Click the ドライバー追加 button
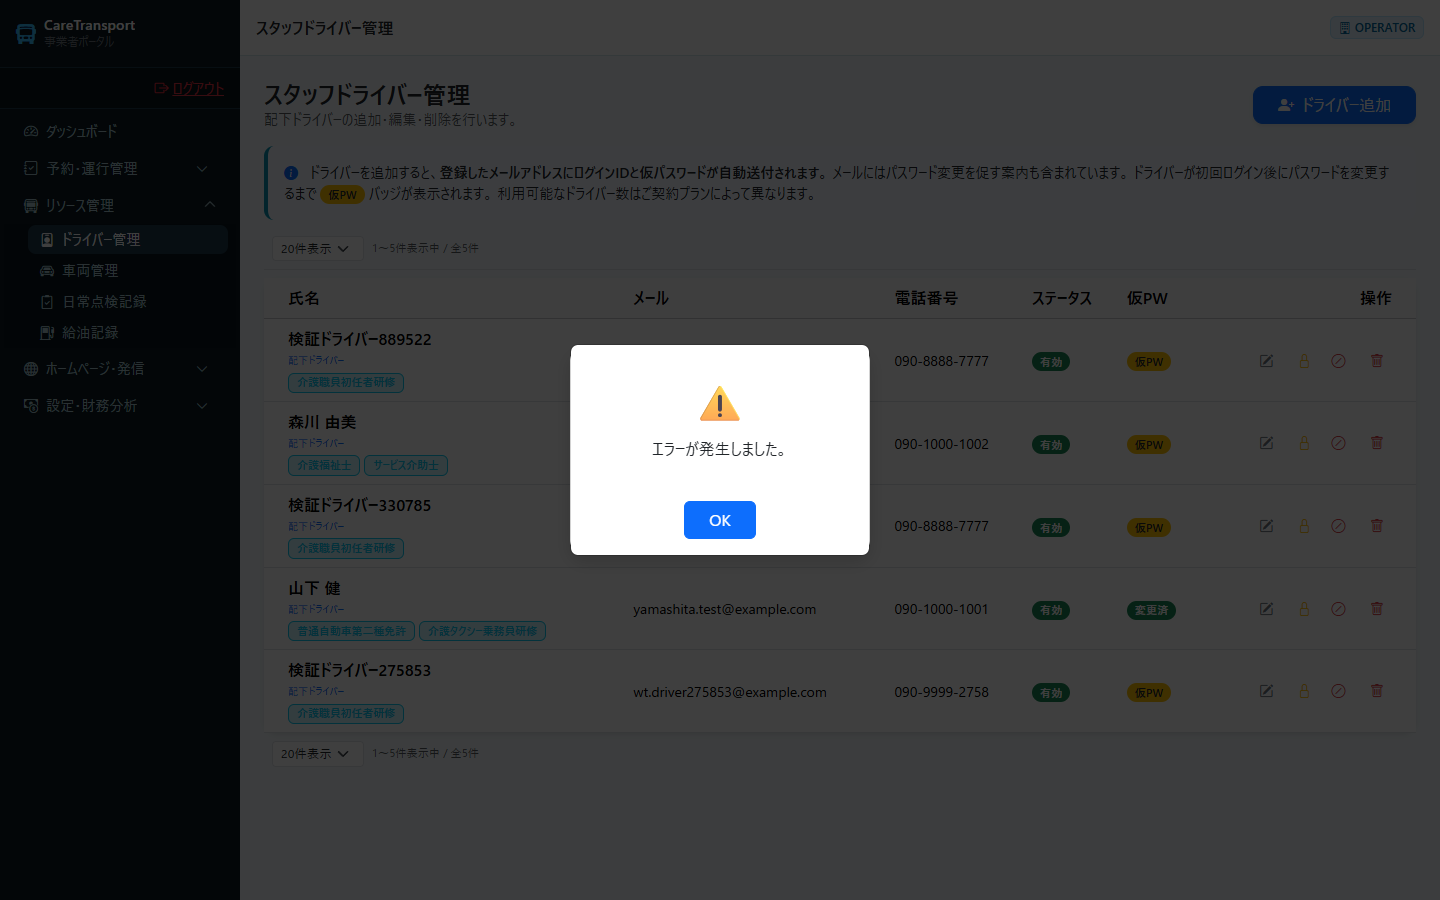The height and width of the screenshot is (900, 1440). pyautogui.click(x=1334, y=105)
